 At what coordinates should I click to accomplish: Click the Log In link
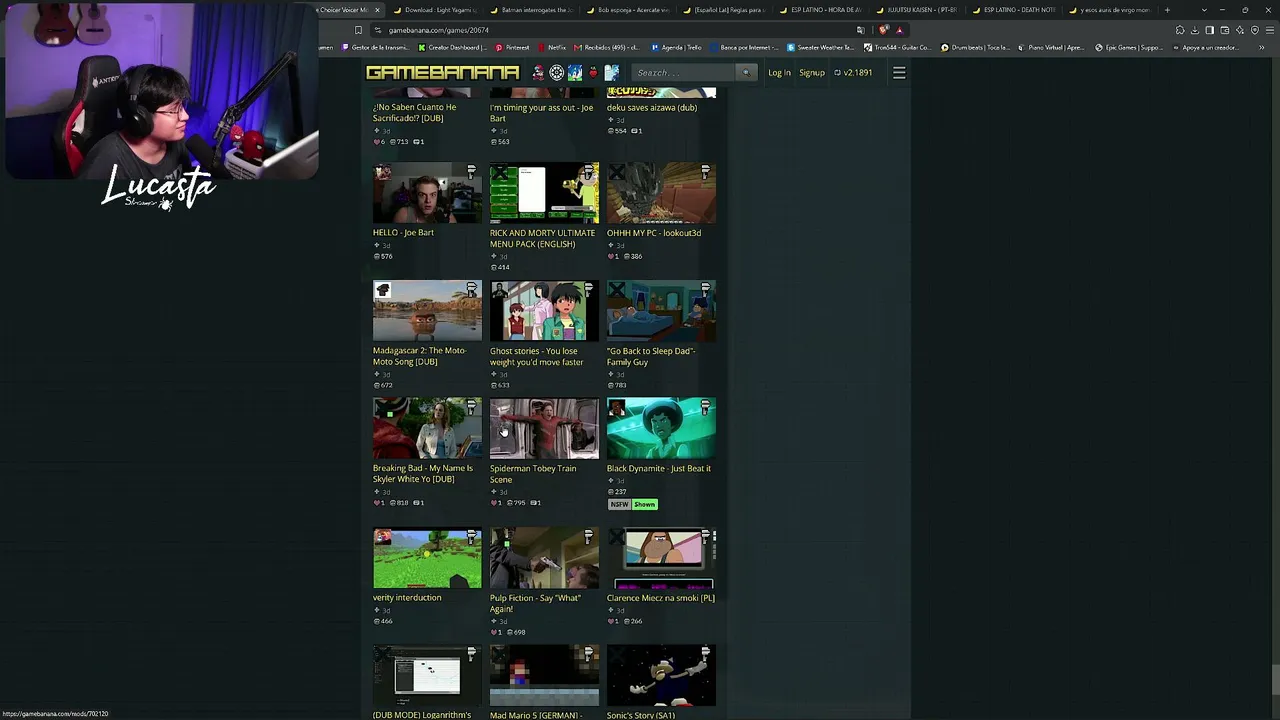point(779,73)
